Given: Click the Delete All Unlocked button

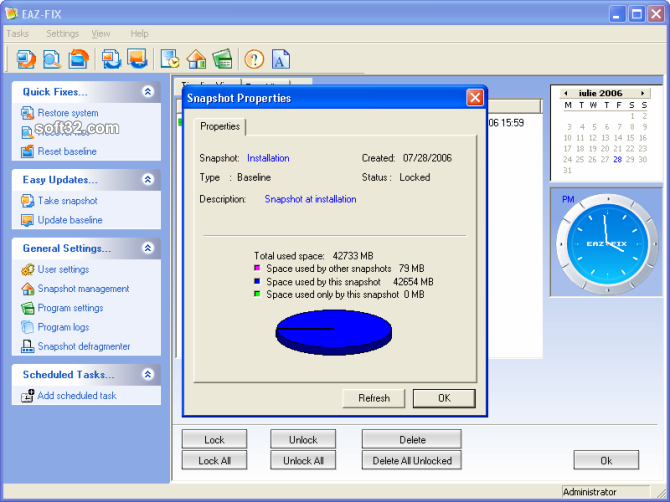Looking at the screenshot, I should coord(412,461).
